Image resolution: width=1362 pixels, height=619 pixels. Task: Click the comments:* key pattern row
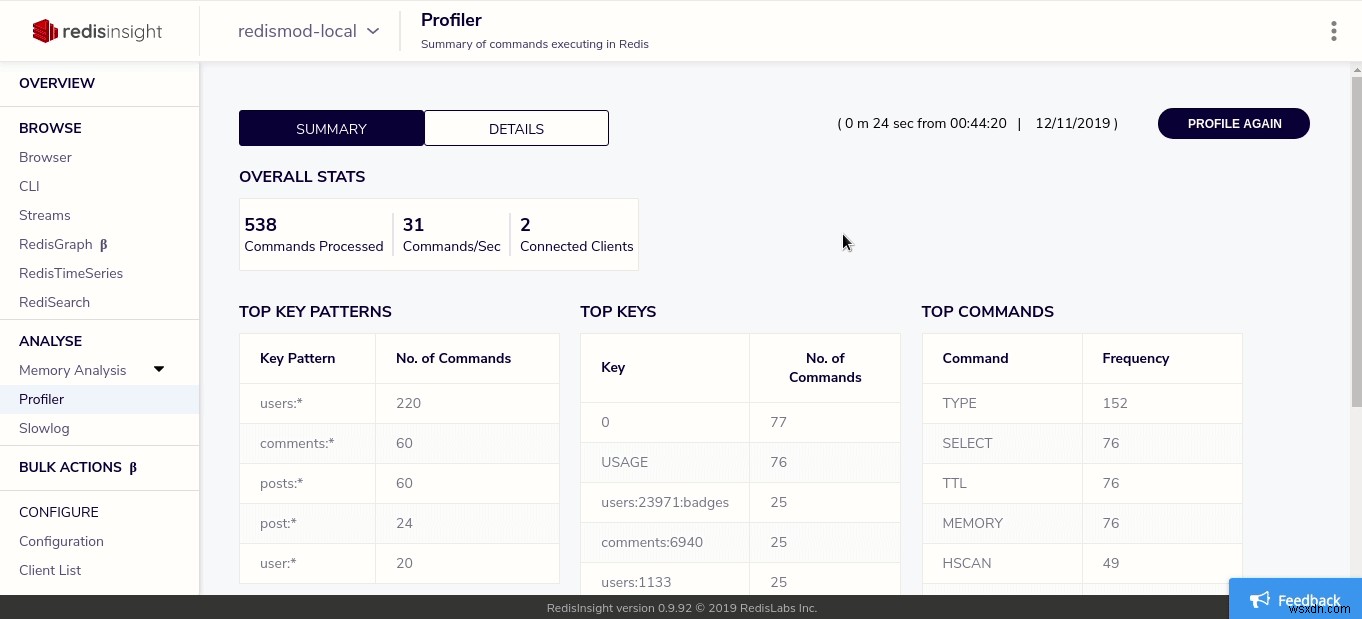tap(399, 443)
